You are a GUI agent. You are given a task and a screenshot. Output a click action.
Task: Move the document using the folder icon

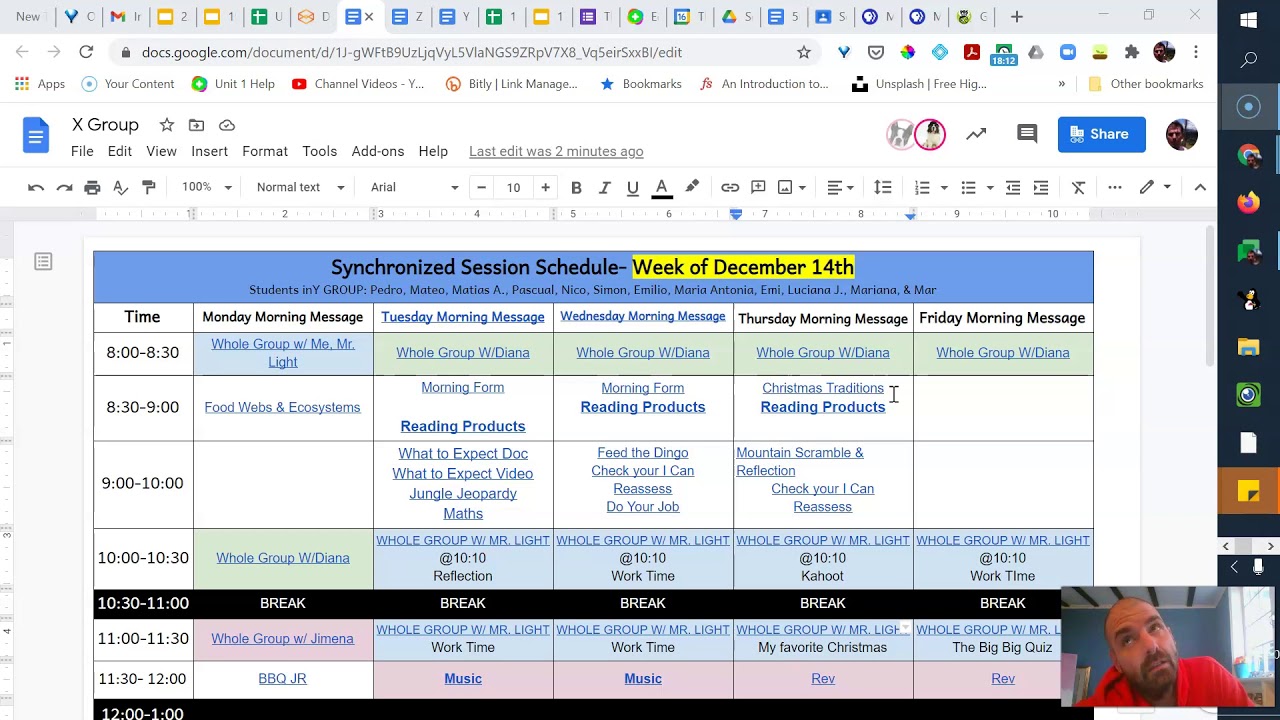coord(196,125)
